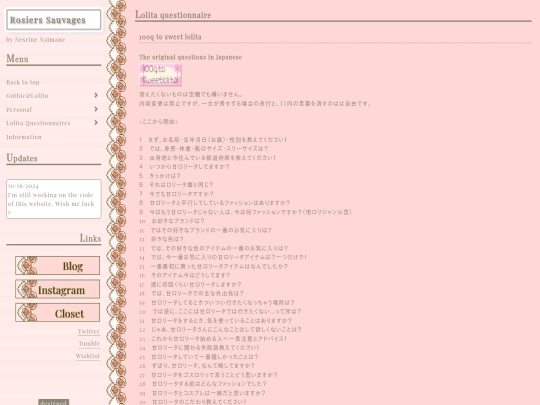The height and width of the screenshot is (405, 540).
Task: Follow the Tumblr link
Action: tap(89, 343)
